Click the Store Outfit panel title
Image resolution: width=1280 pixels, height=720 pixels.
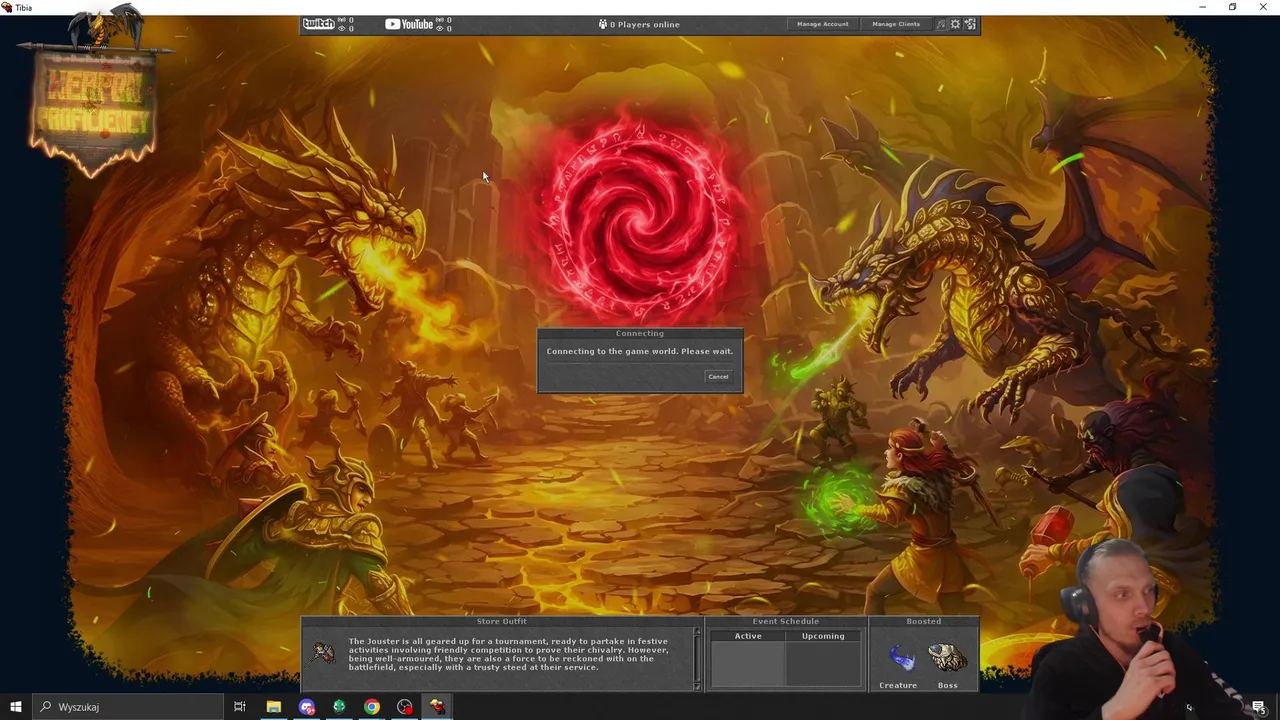click(x=501, y=621)
